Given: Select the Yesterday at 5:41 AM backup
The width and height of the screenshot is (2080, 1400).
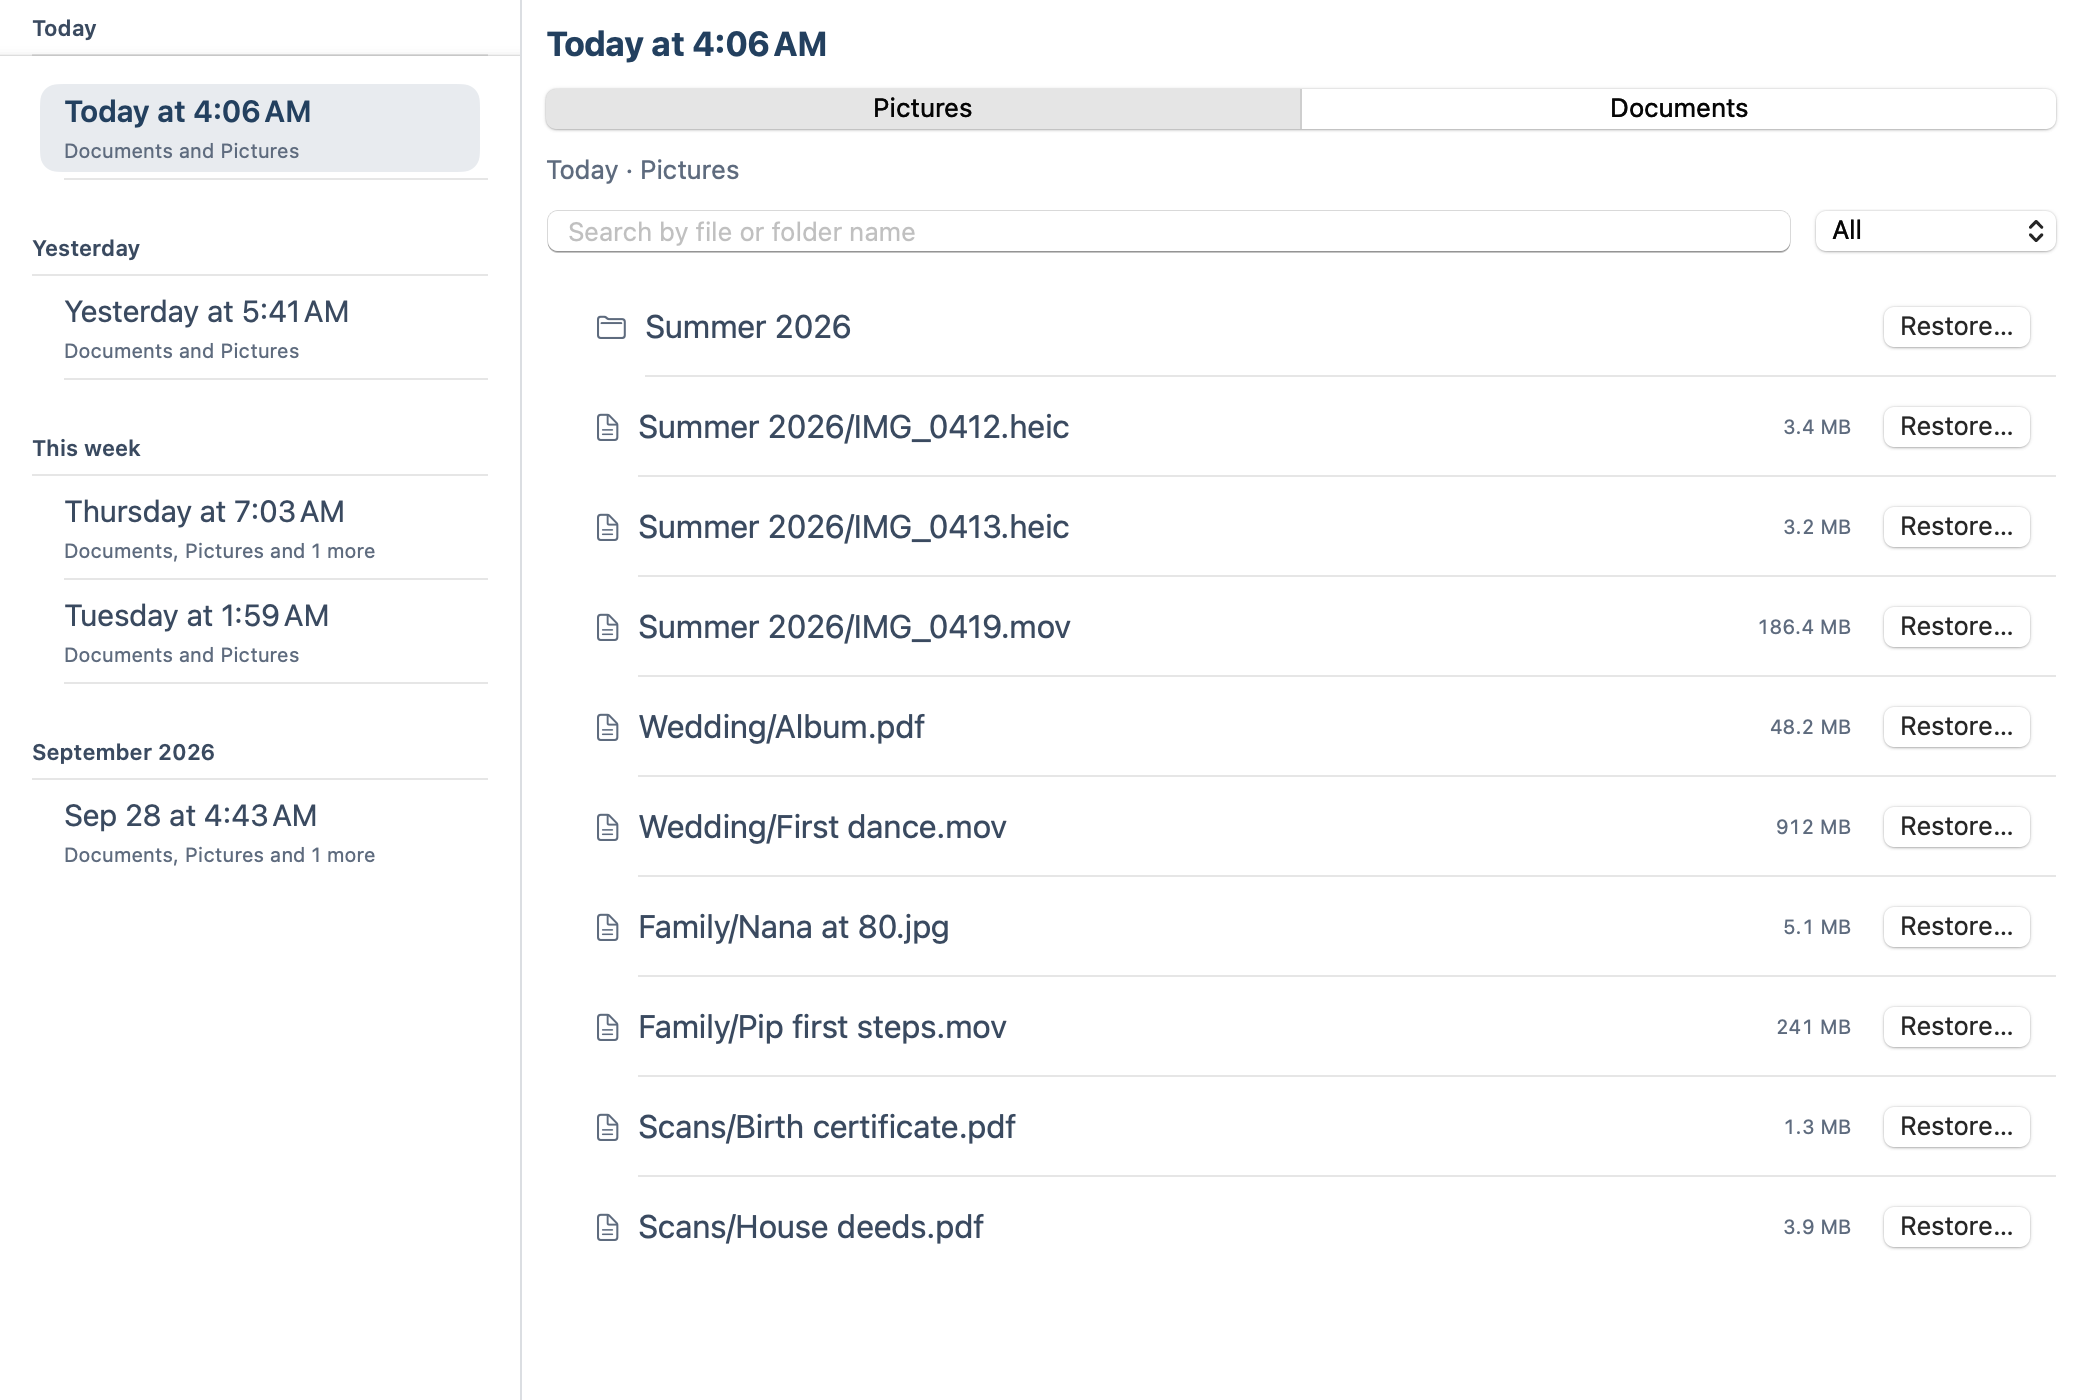Looking at the screenshot, I should pos(260,328).
